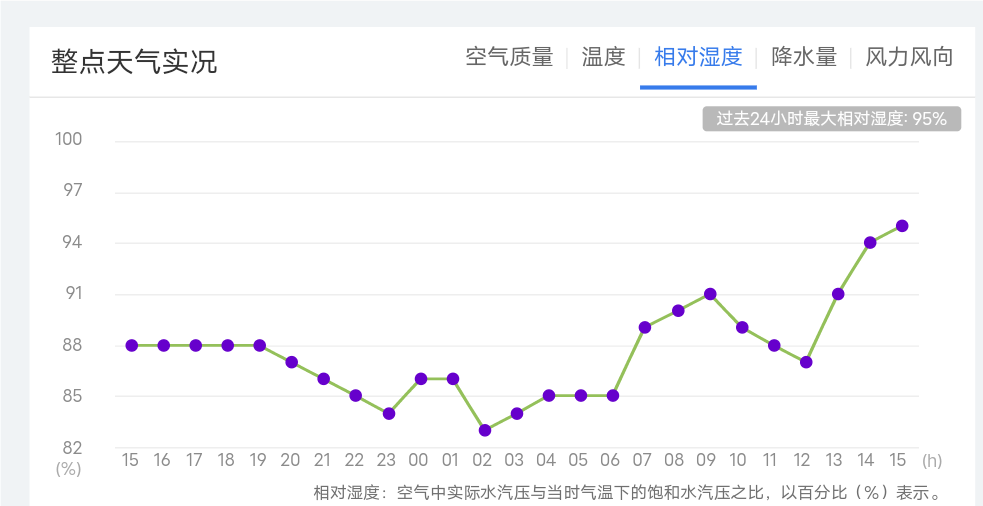
Task: Go to the 风力风向 tab
Action: (x=909, y=57)
